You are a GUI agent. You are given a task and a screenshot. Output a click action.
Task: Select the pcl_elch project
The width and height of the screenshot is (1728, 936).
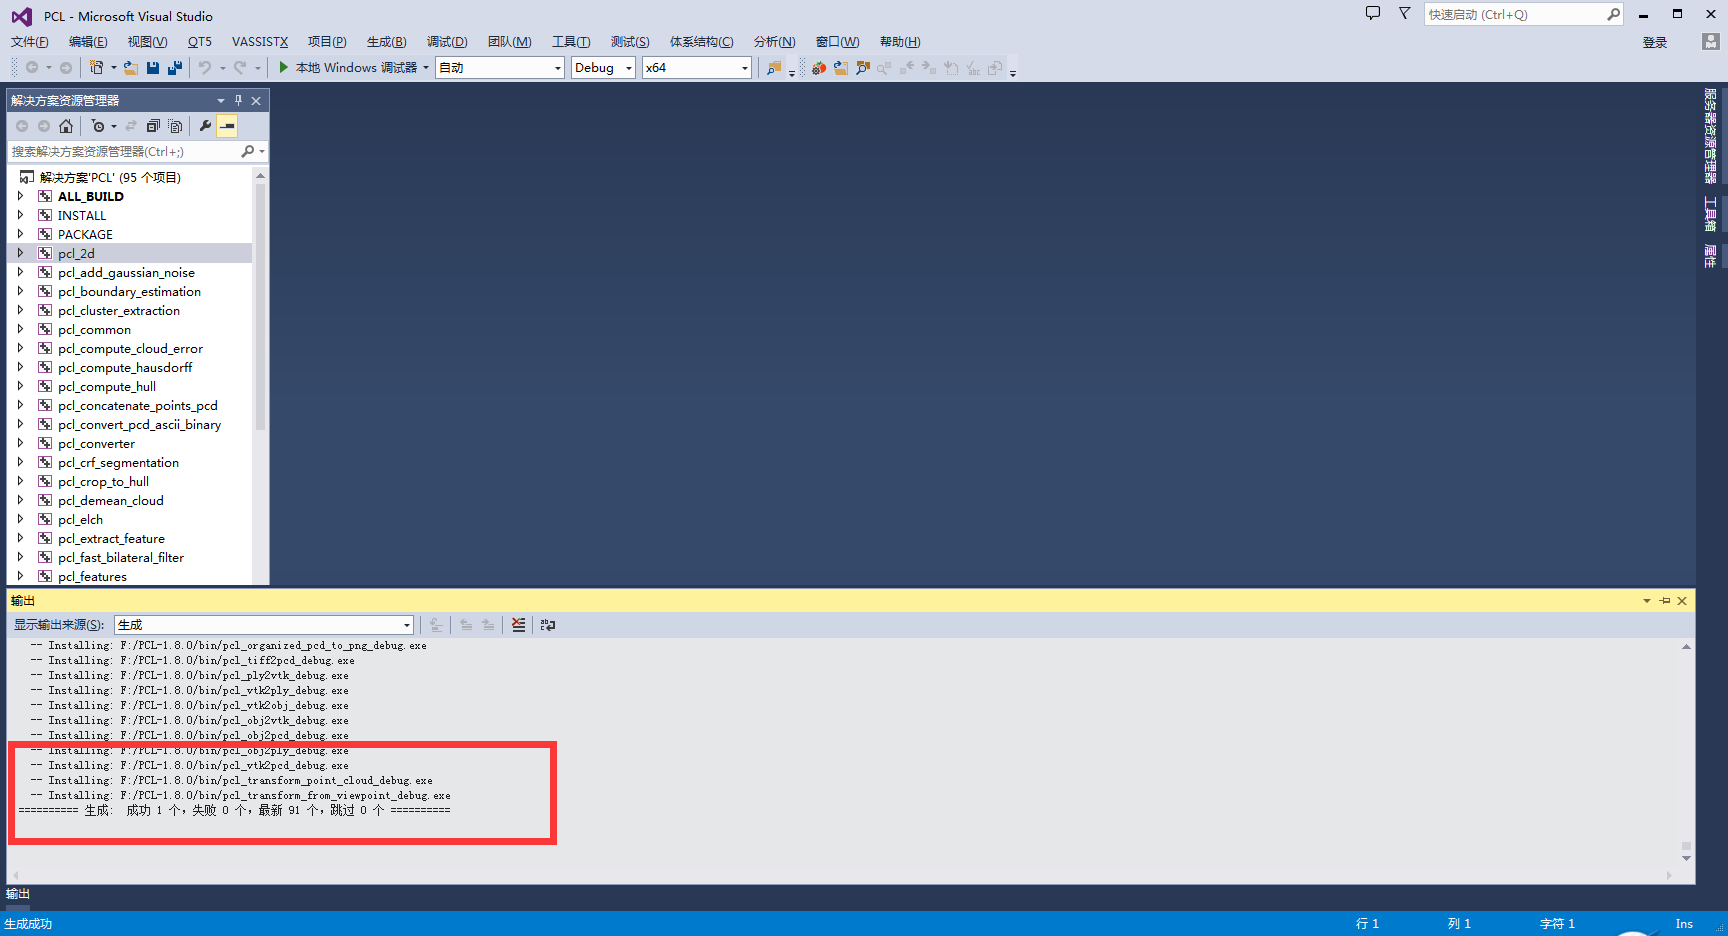coord(80,519)
